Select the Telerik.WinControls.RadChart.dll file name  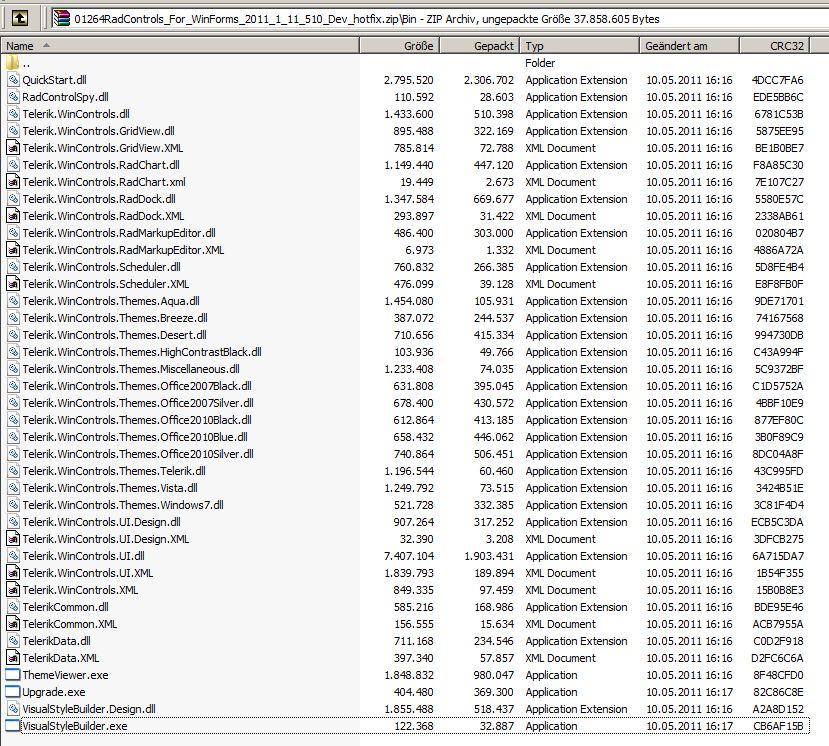coord(101,165)
